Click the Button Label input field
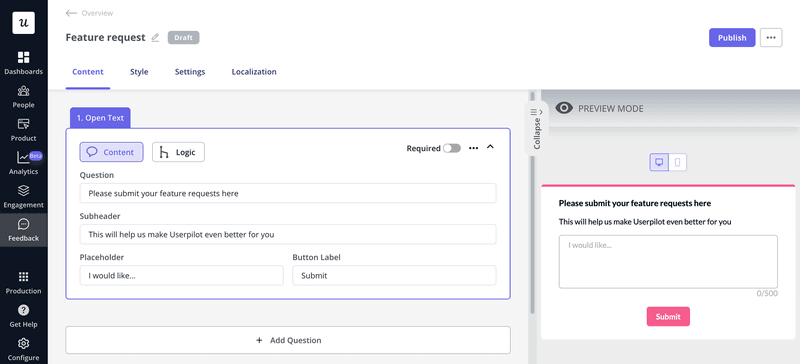Image resolution: width=800 pixels, height=364 pixels. coord(394,275)
